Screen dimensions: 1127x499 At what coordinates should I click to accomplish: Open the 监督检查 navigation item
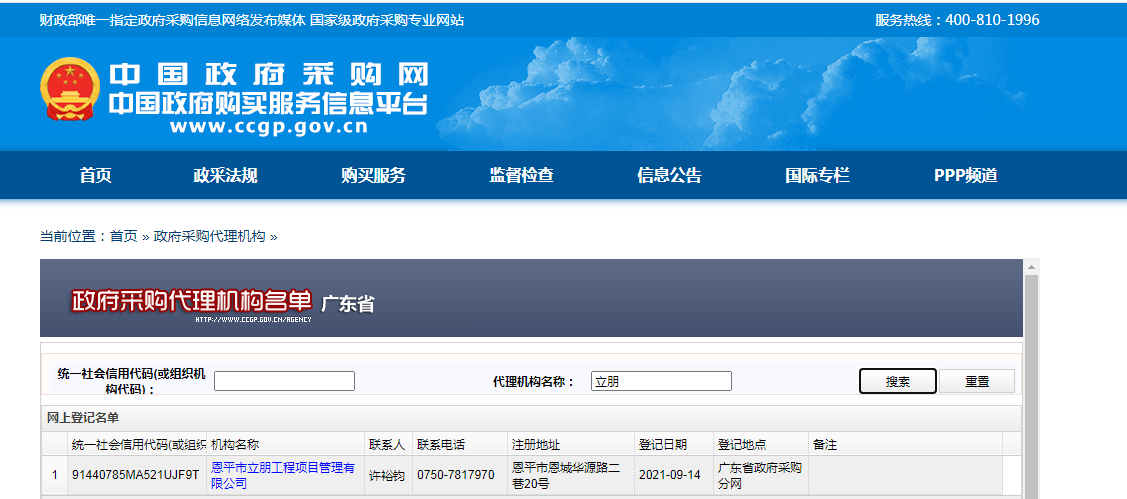[x=522, y=175]
